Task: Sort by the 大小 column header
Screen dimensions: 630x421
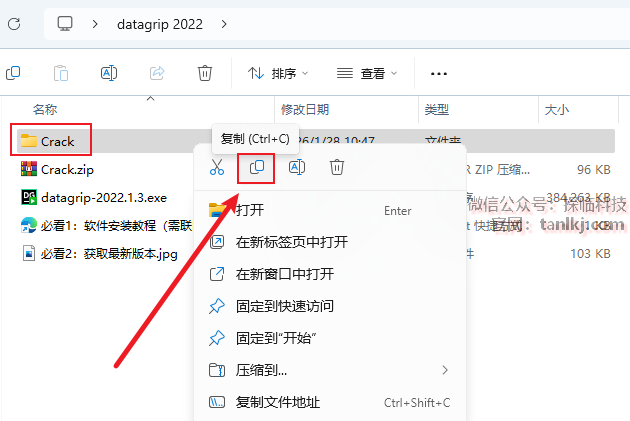Action: click(556, 109)
